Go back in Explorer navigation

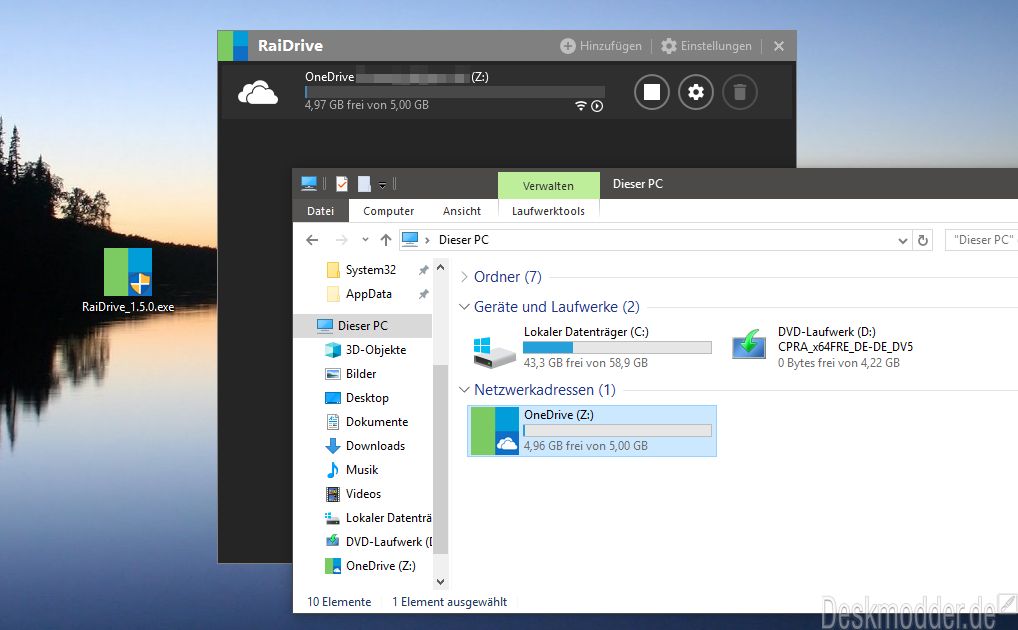click(312, 240)
